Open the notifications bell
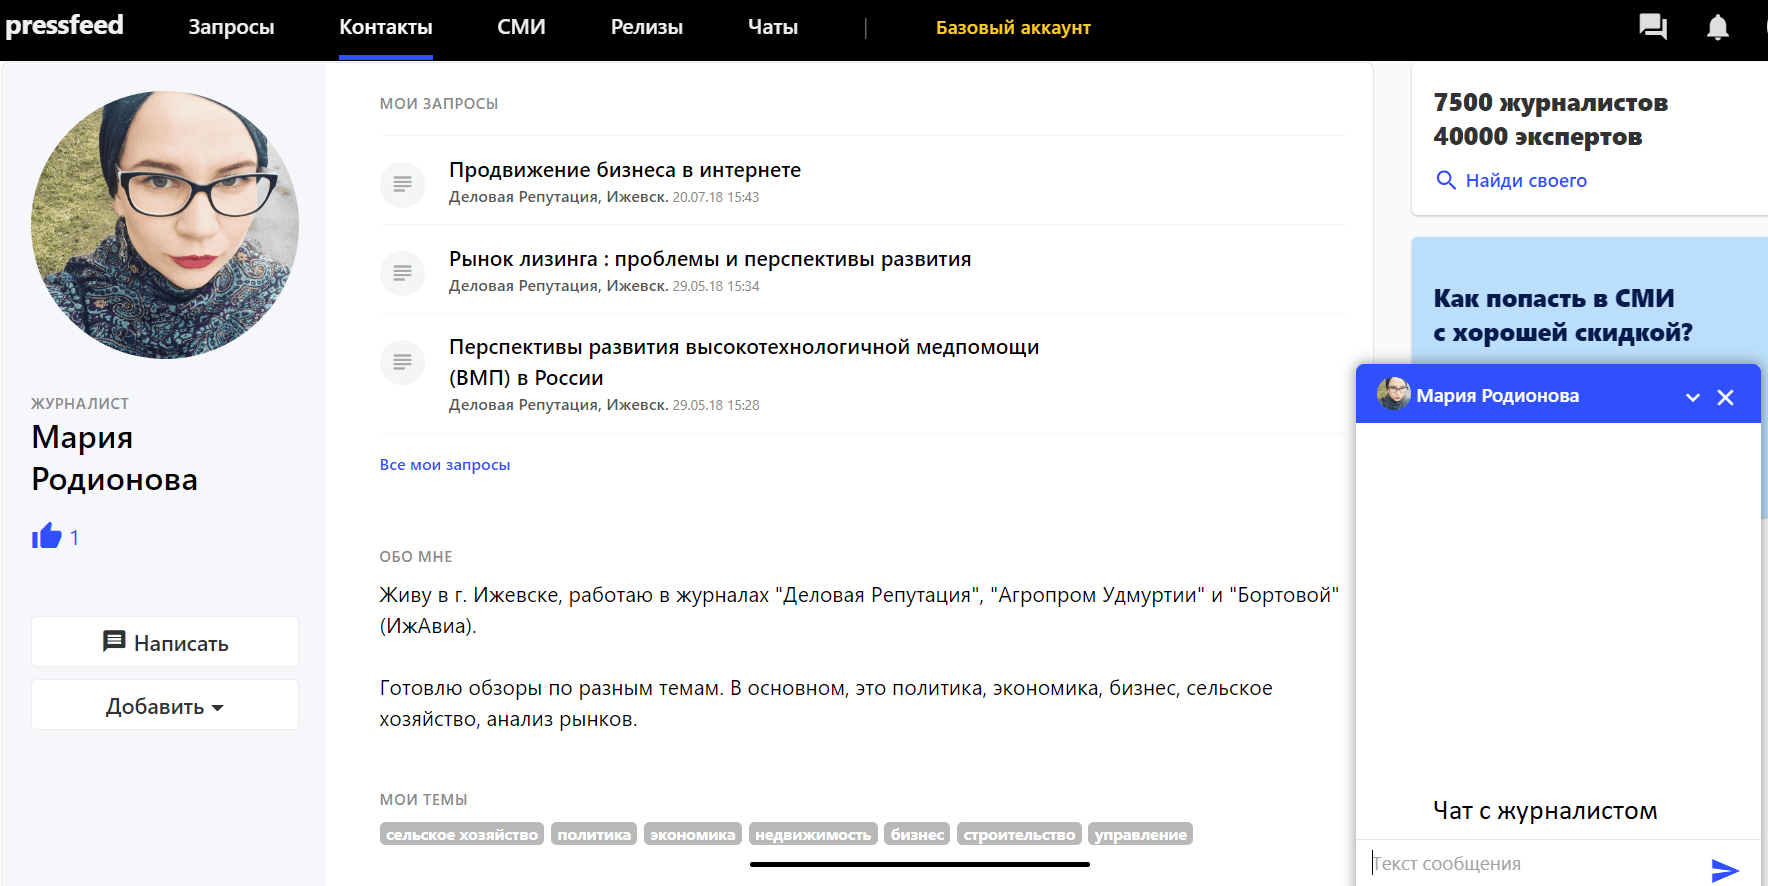1768x886 pixels. click(x=1717, y=27)
